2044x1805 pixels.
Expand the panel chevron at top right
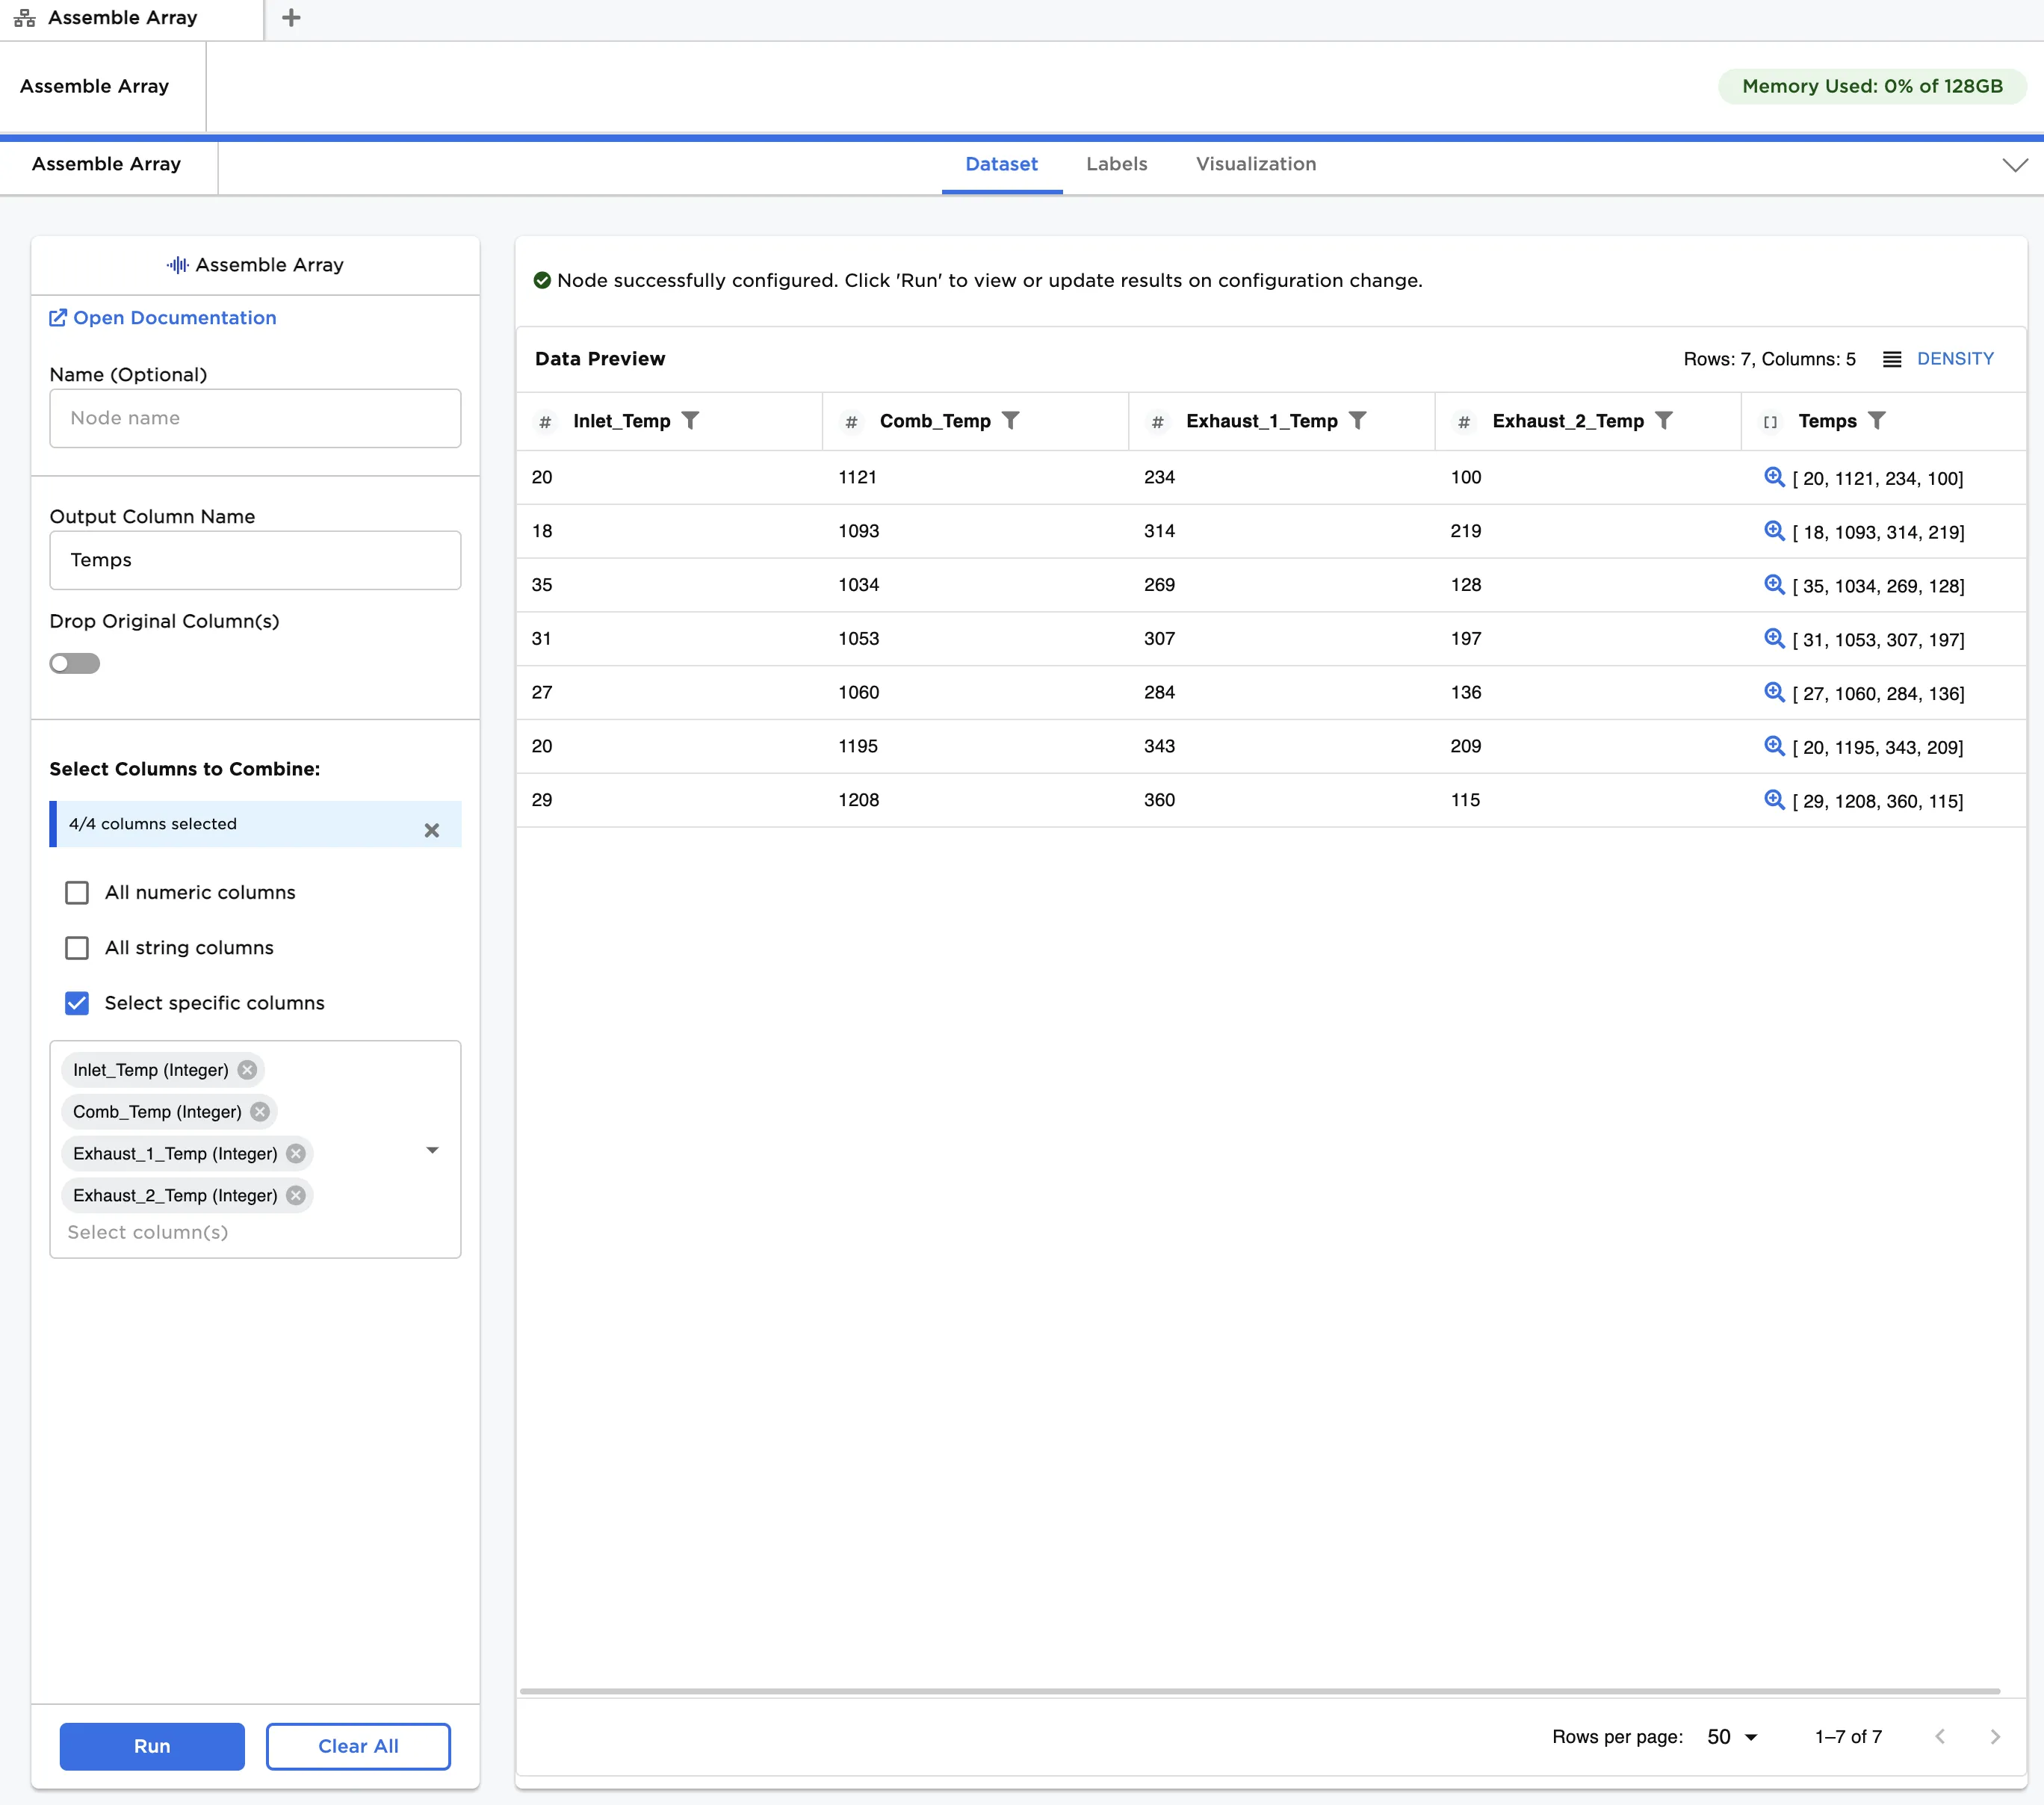pyautogui.click(x=2015, y=165)
